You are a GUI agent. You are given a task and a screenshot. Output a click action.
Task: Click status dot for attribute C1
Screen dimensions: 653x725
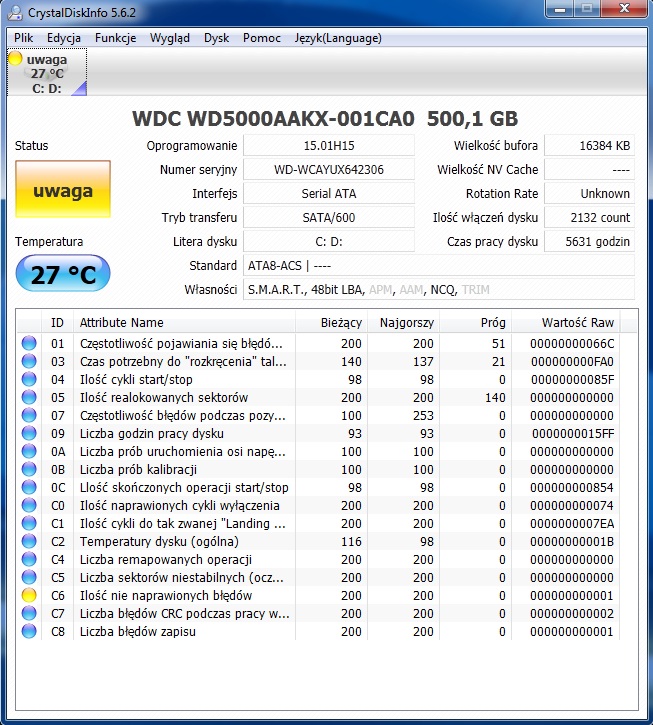point(29,523)
